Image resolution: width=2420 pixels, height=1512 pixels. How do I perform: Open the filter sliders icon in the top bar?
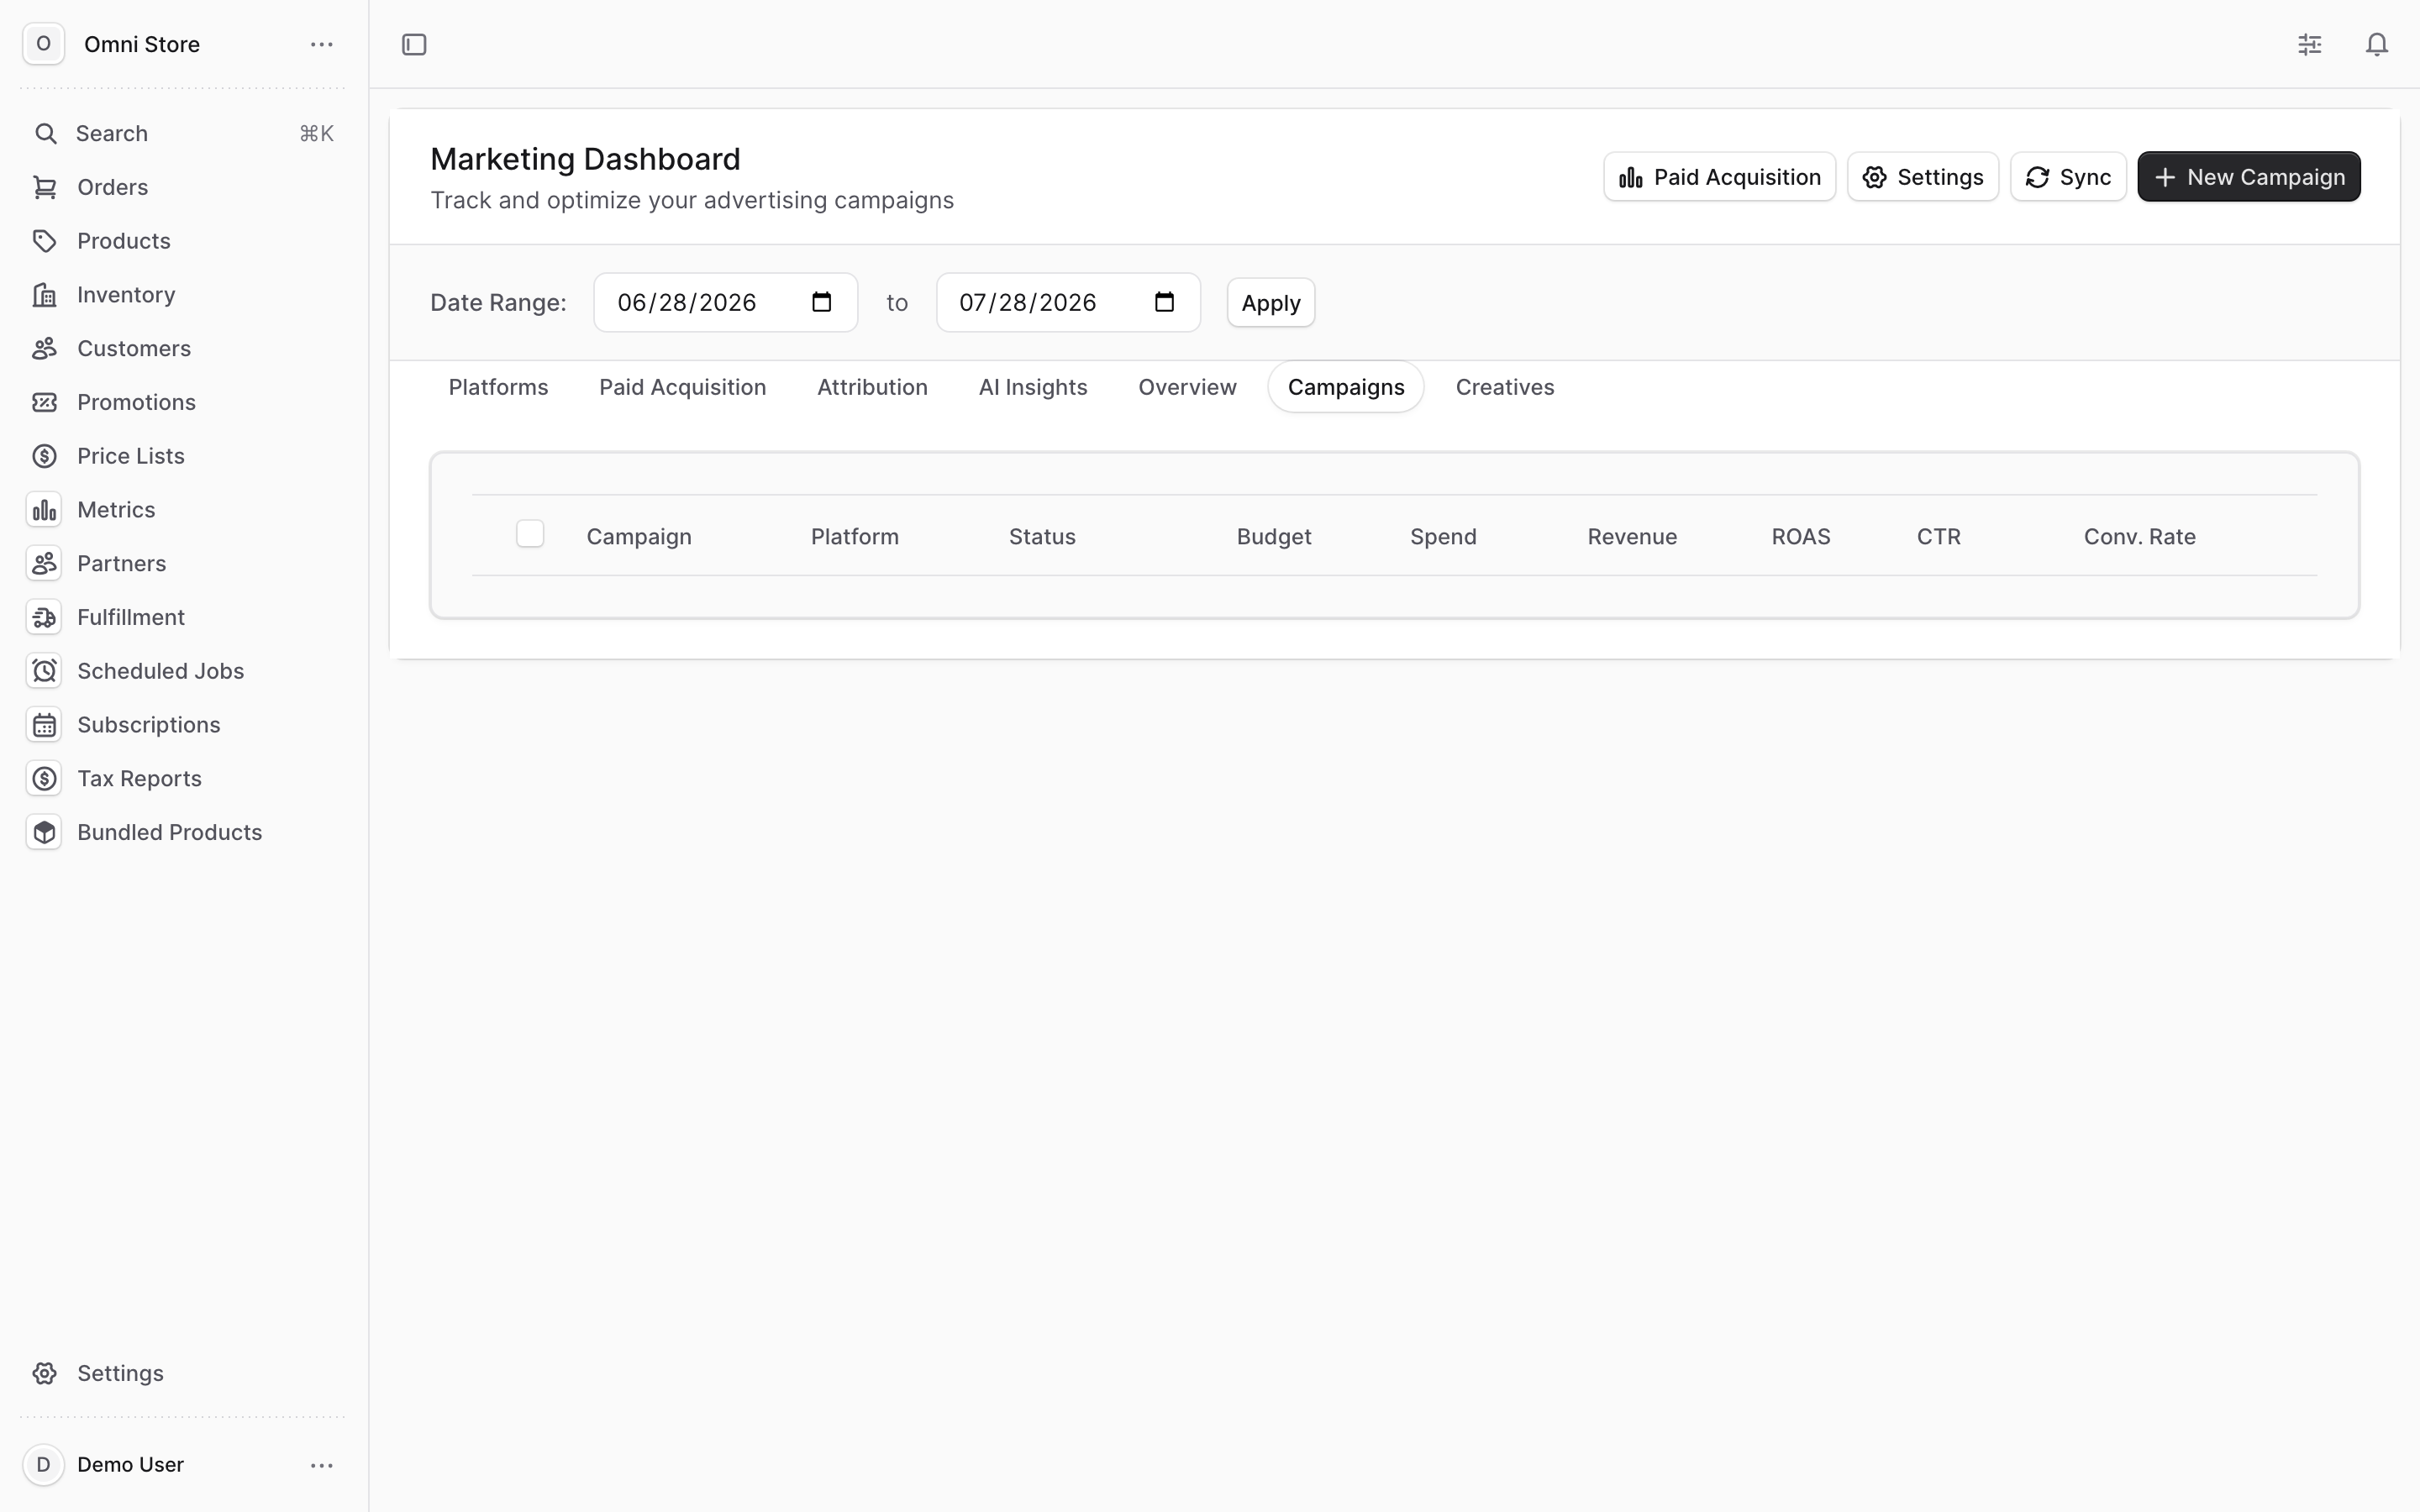click(2310, 44)
